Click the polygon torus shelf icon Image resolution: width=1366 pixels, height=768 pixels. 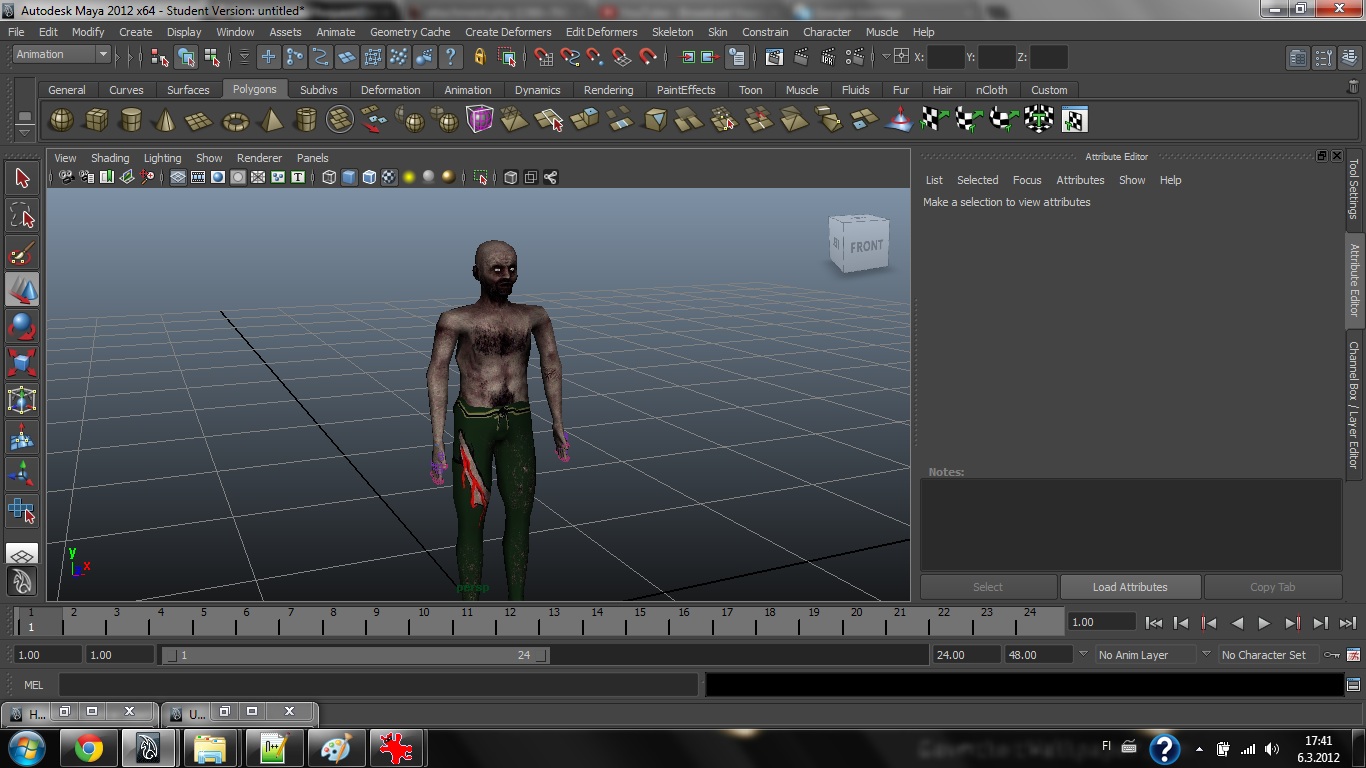click(x=235, y=121)
